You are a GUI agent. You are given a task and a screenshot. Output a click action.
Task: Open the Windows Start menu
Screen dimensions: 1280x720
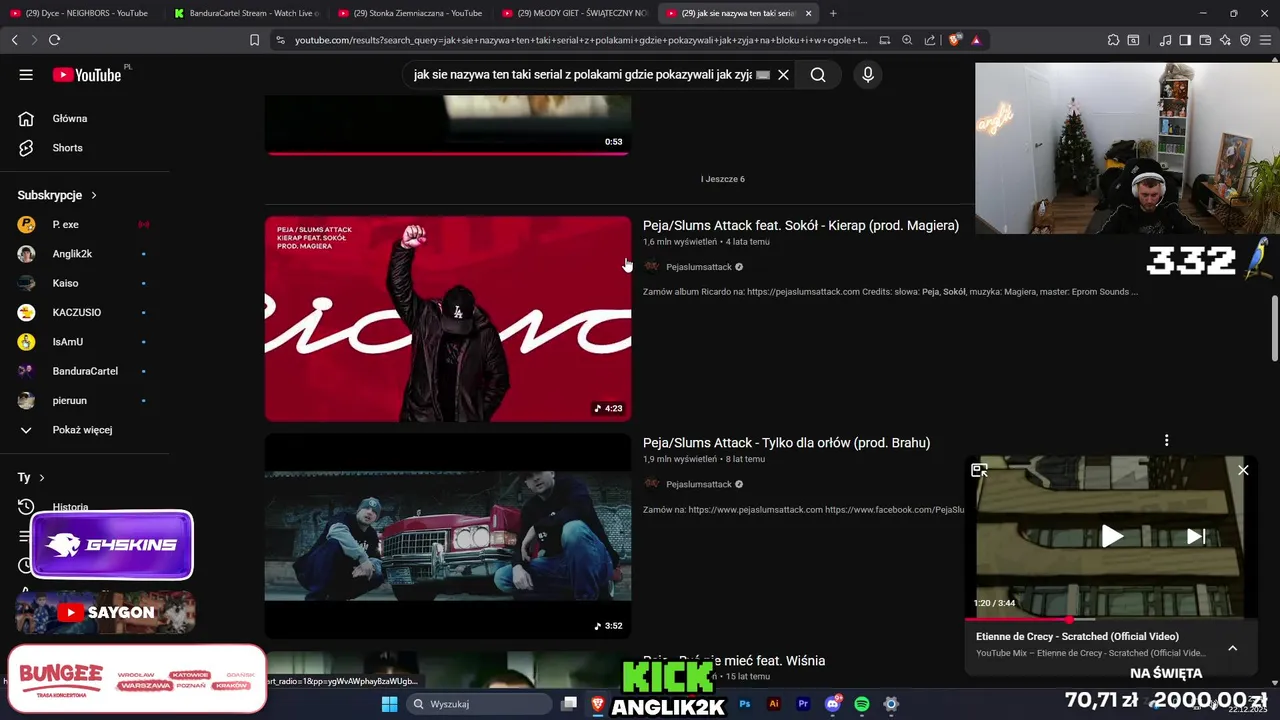point(389,704)
